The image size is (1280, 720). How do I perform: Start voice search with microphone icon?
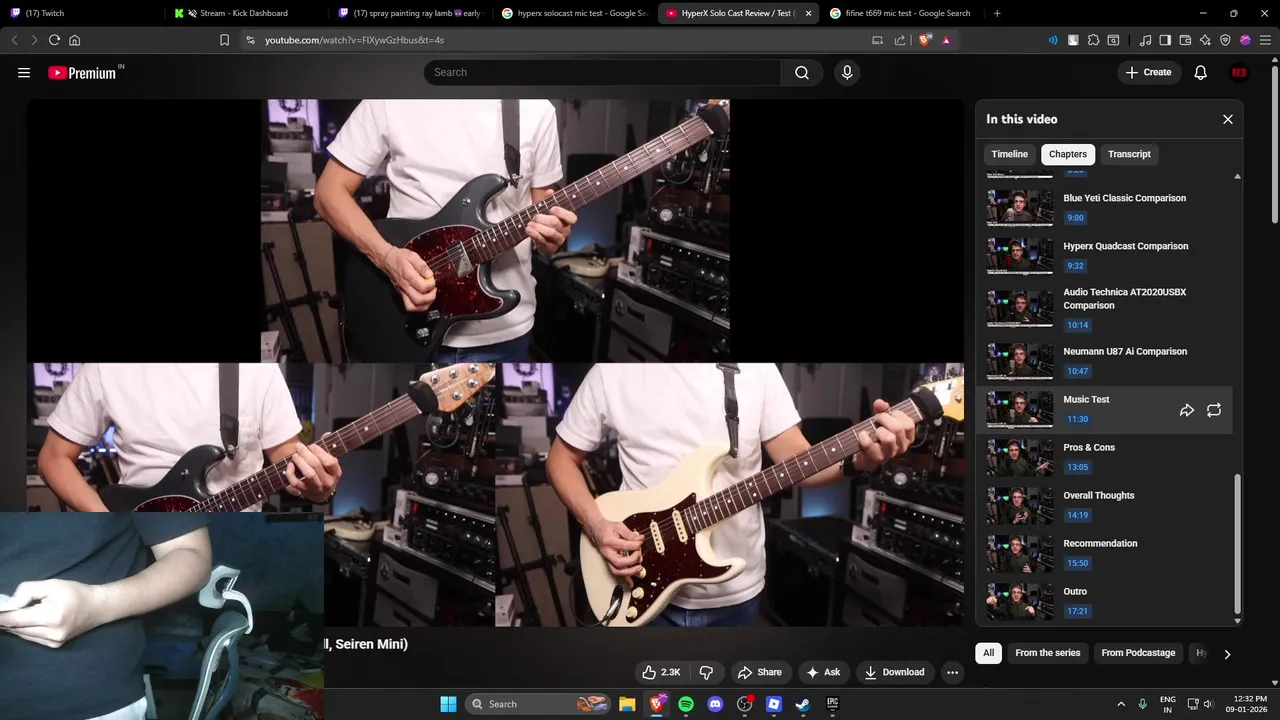tap(847, 72)
